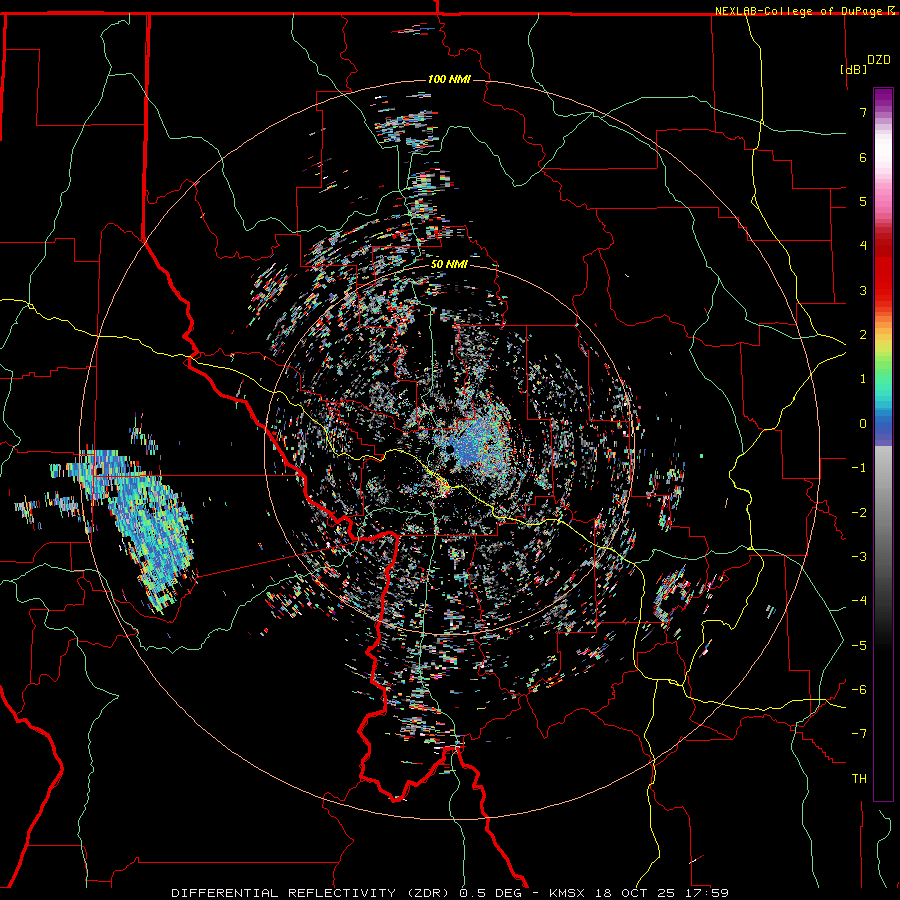900x900 pixels.
Task: Select the 6 value on the ZDR scale
Action: click(863, 157)
